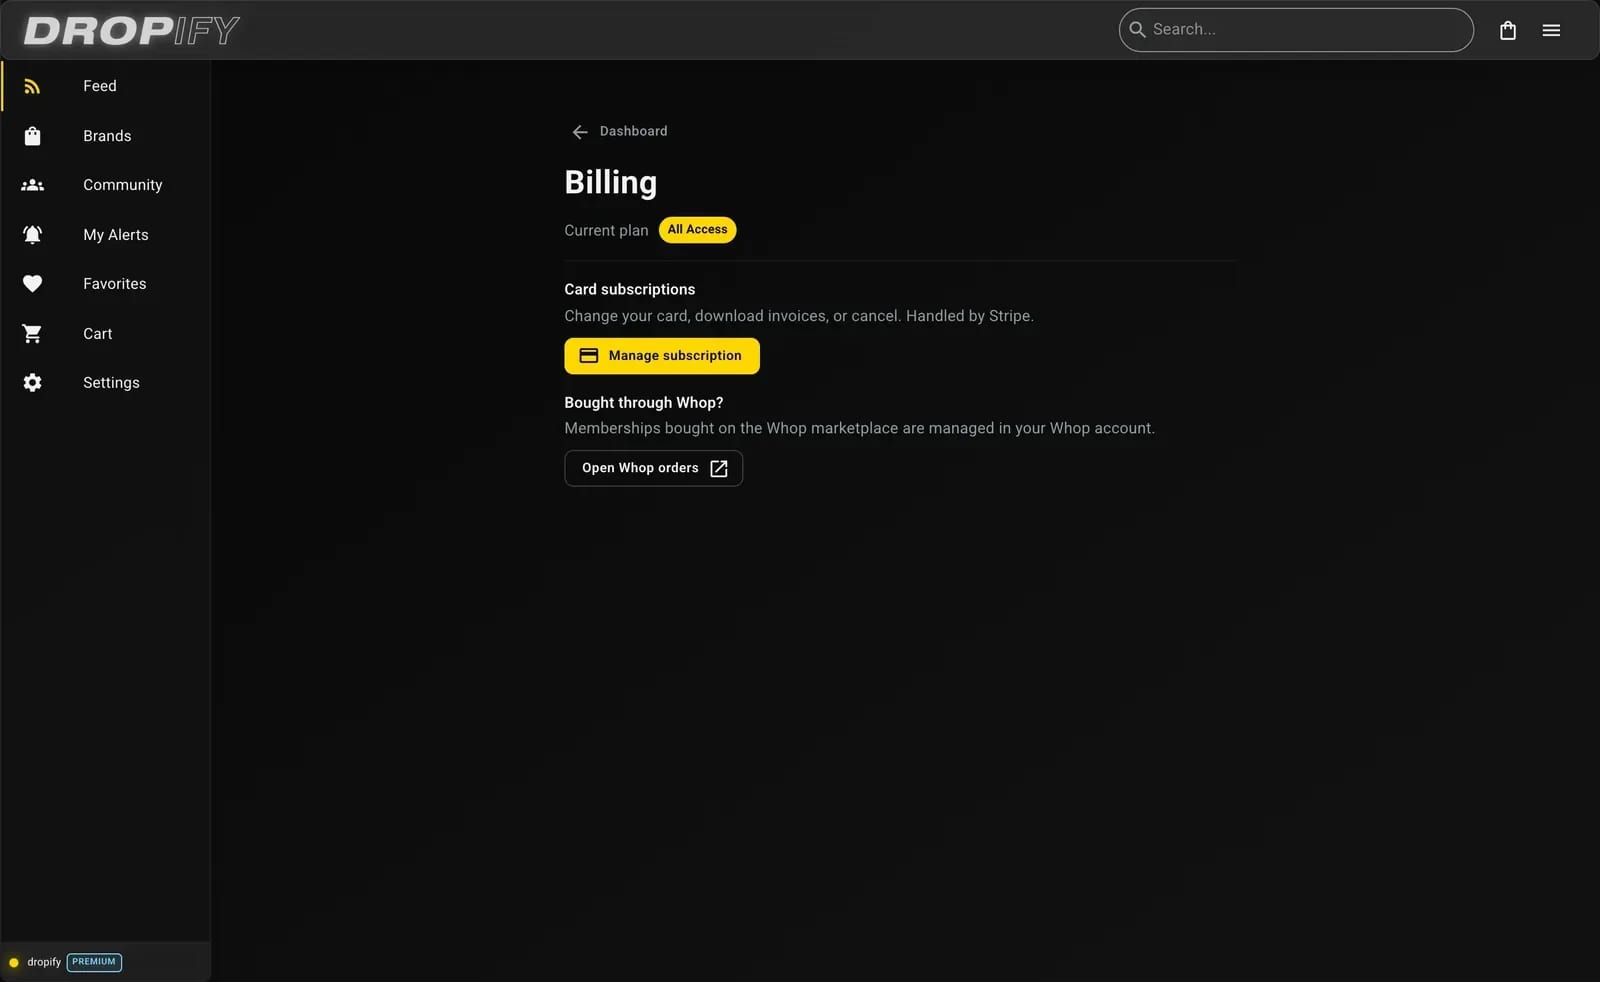Click the back arrow beside Dashboard
The width and height of the screenshot is (1600, 982).
pyautogui.click(x=580, y=132)
